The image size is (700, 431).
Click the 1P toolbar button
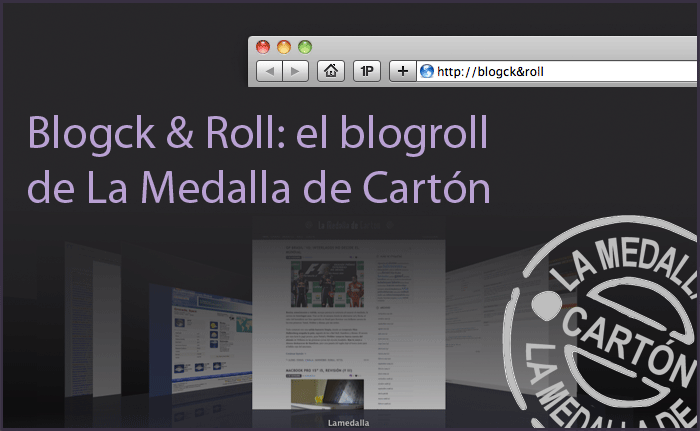point(367,71)
